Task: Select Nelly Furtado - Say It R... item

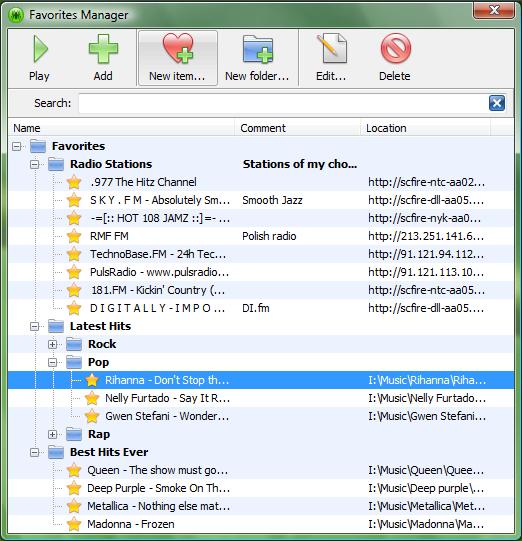Action: point(261,399)
